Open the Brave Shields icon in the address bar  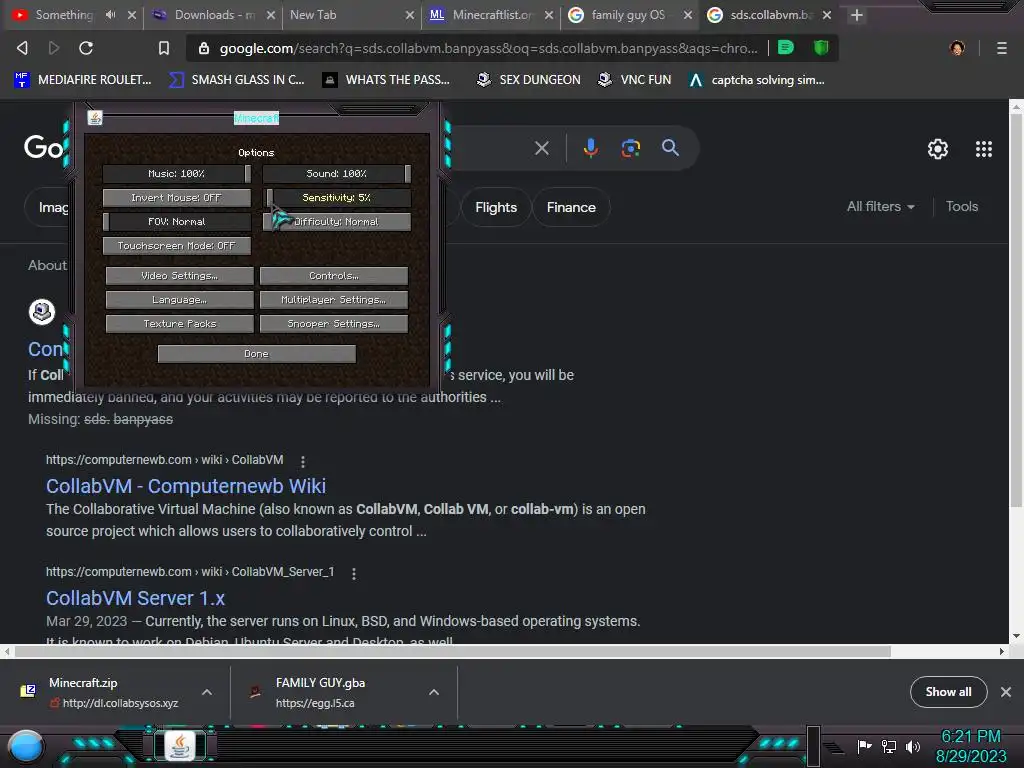pos(821,47)
